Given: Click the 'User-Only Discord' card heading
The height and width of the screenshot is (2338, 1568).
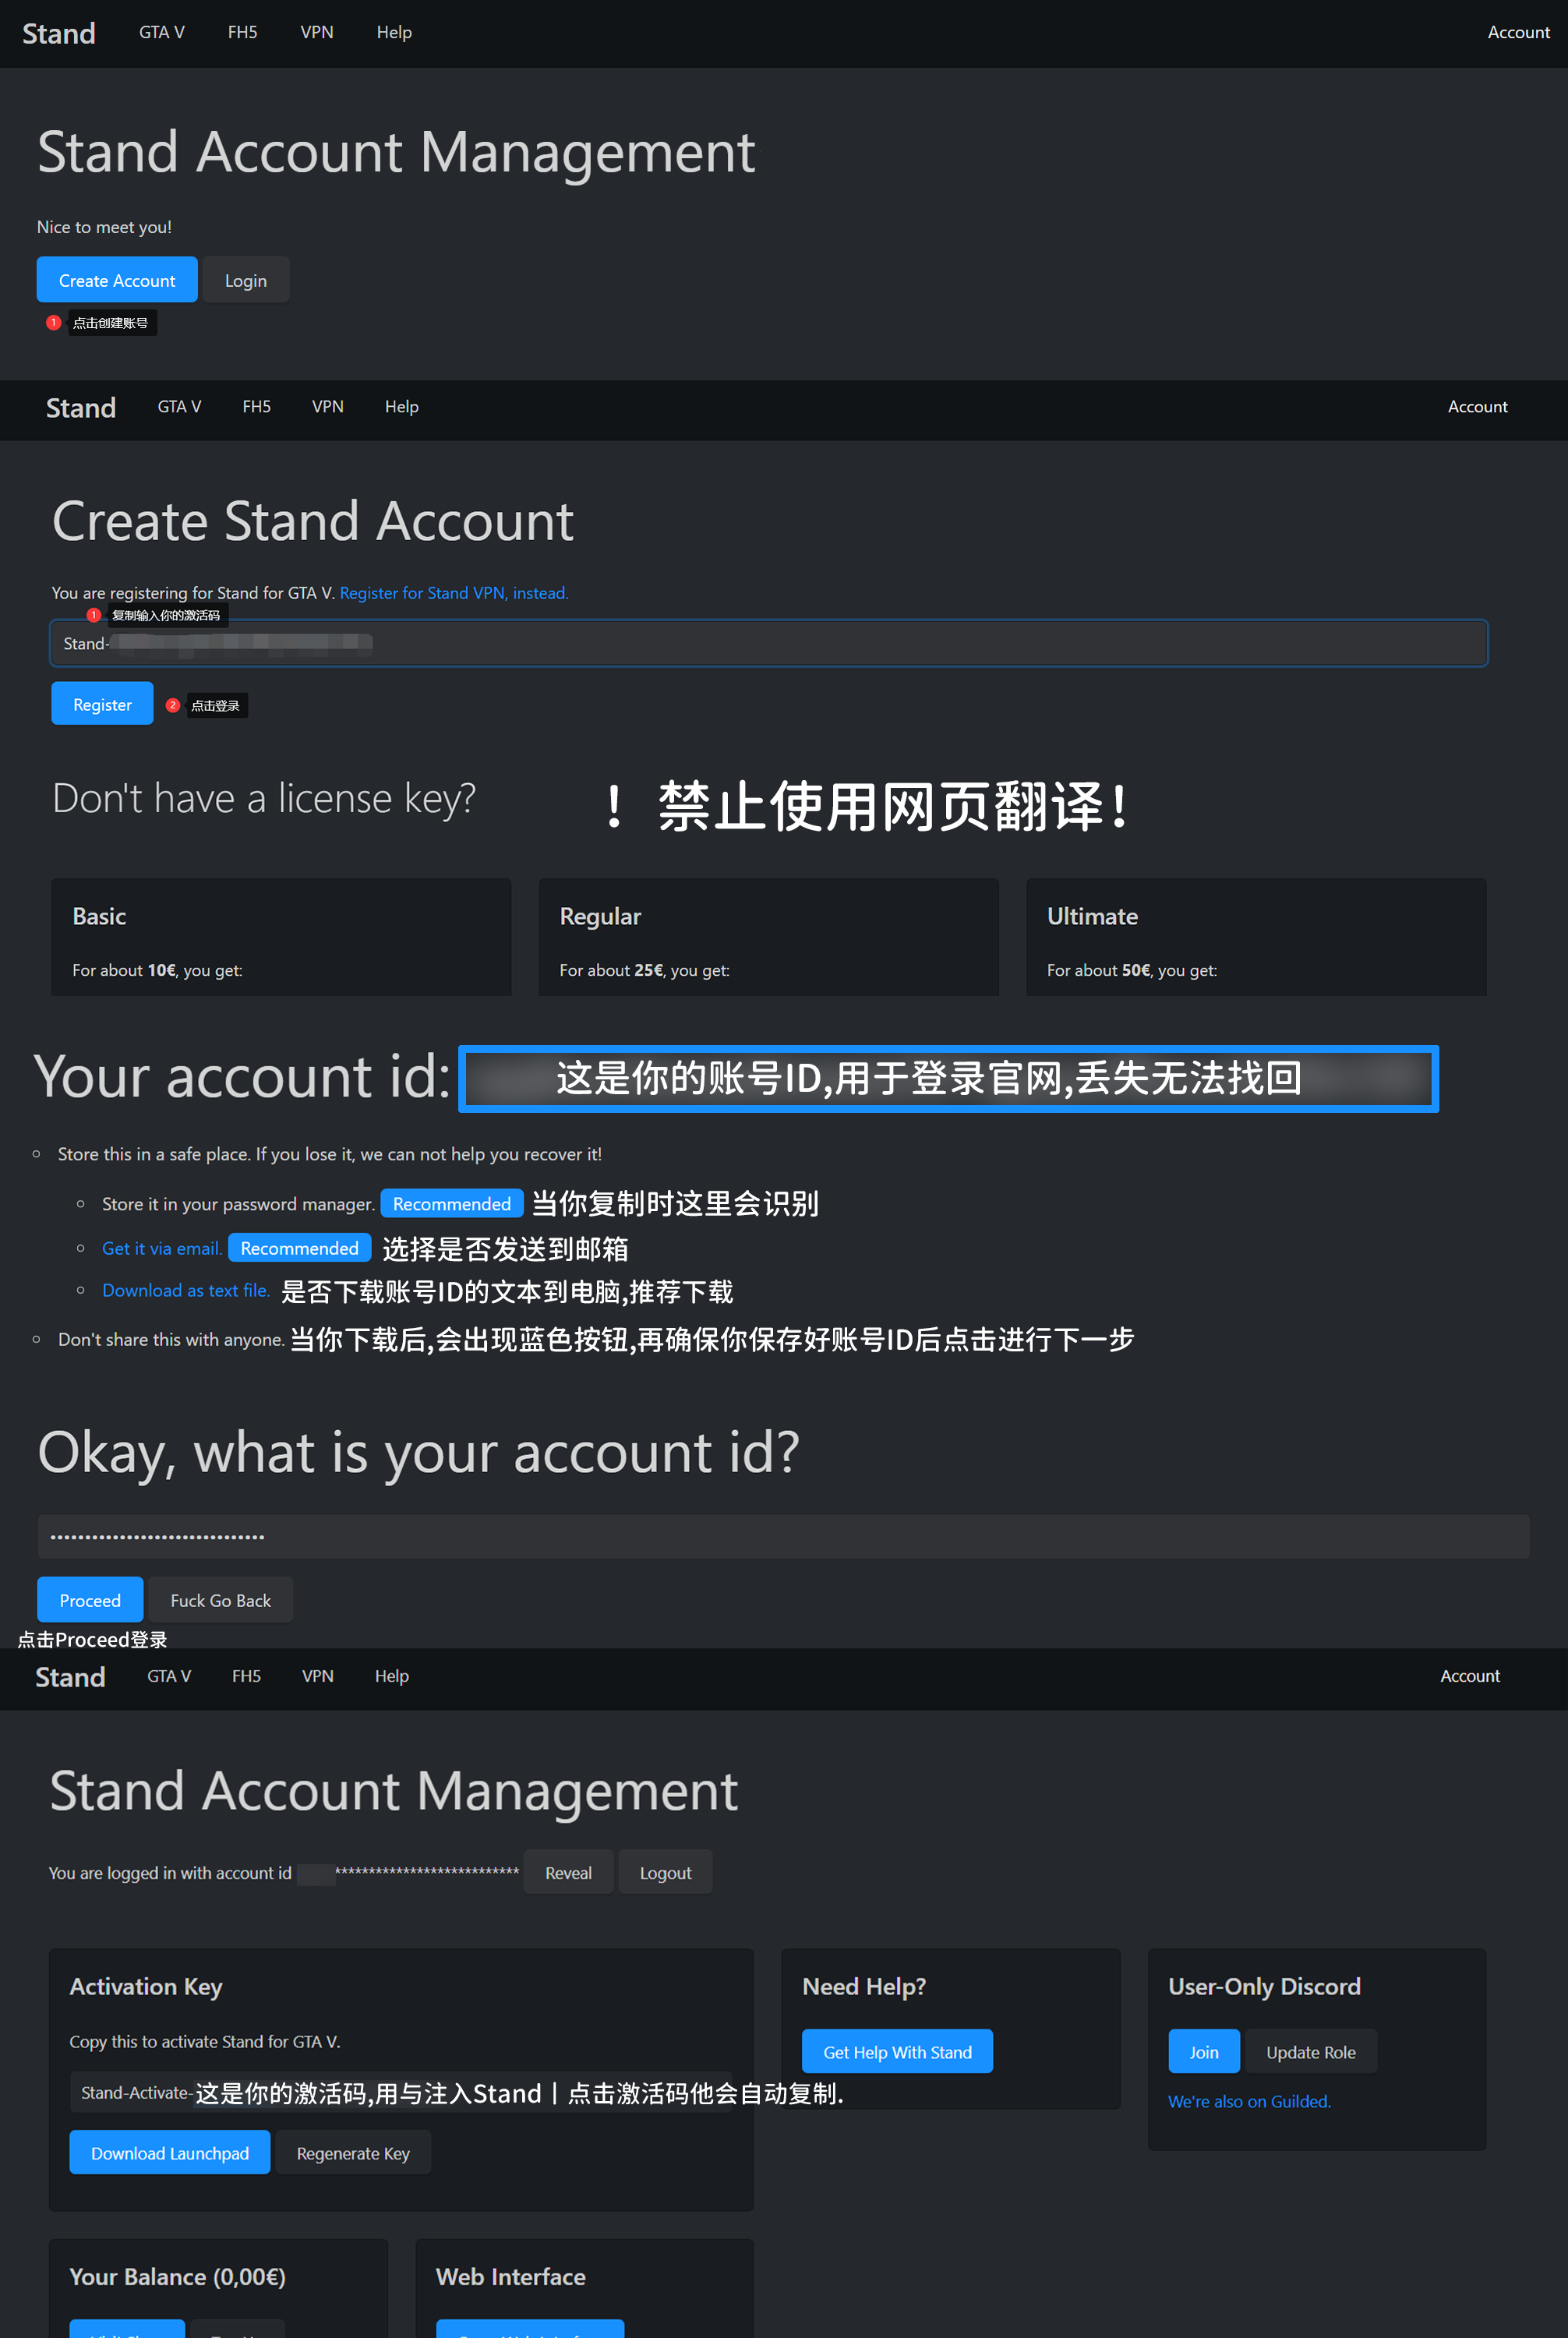Looking at the screenshot, I should coord(1264,1986).
